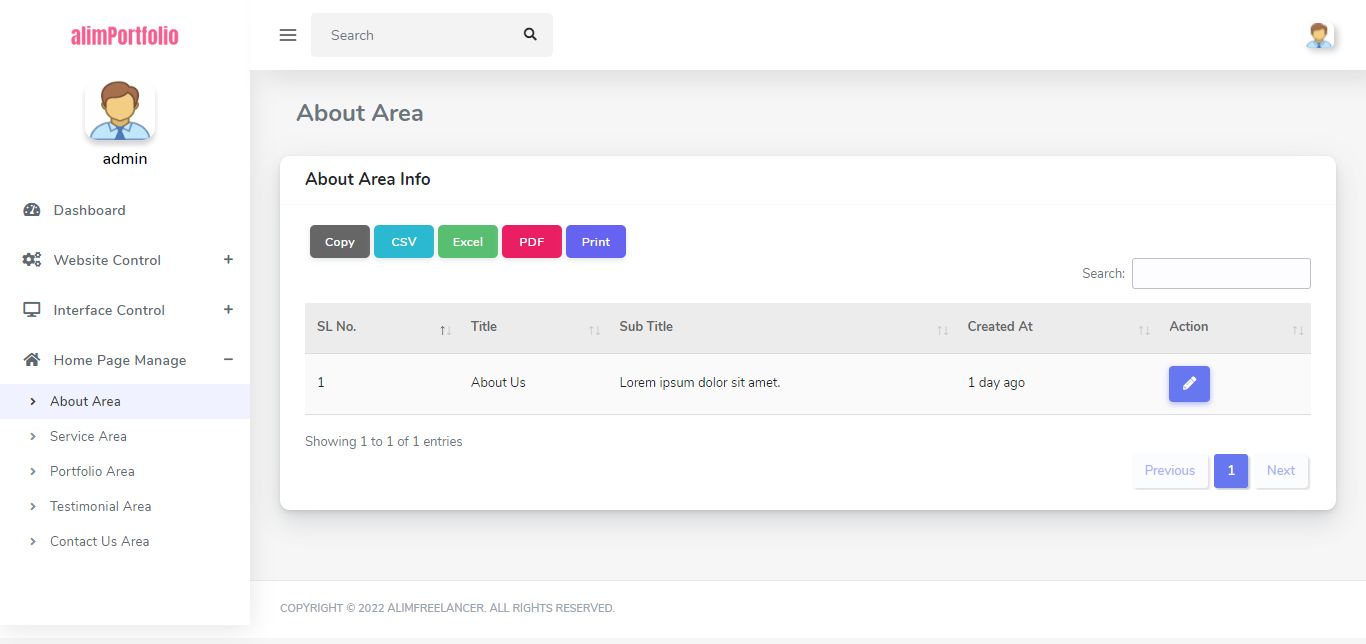1366x644 pixels.
Task: Click the Print button
Action: [x=596, y=242]
